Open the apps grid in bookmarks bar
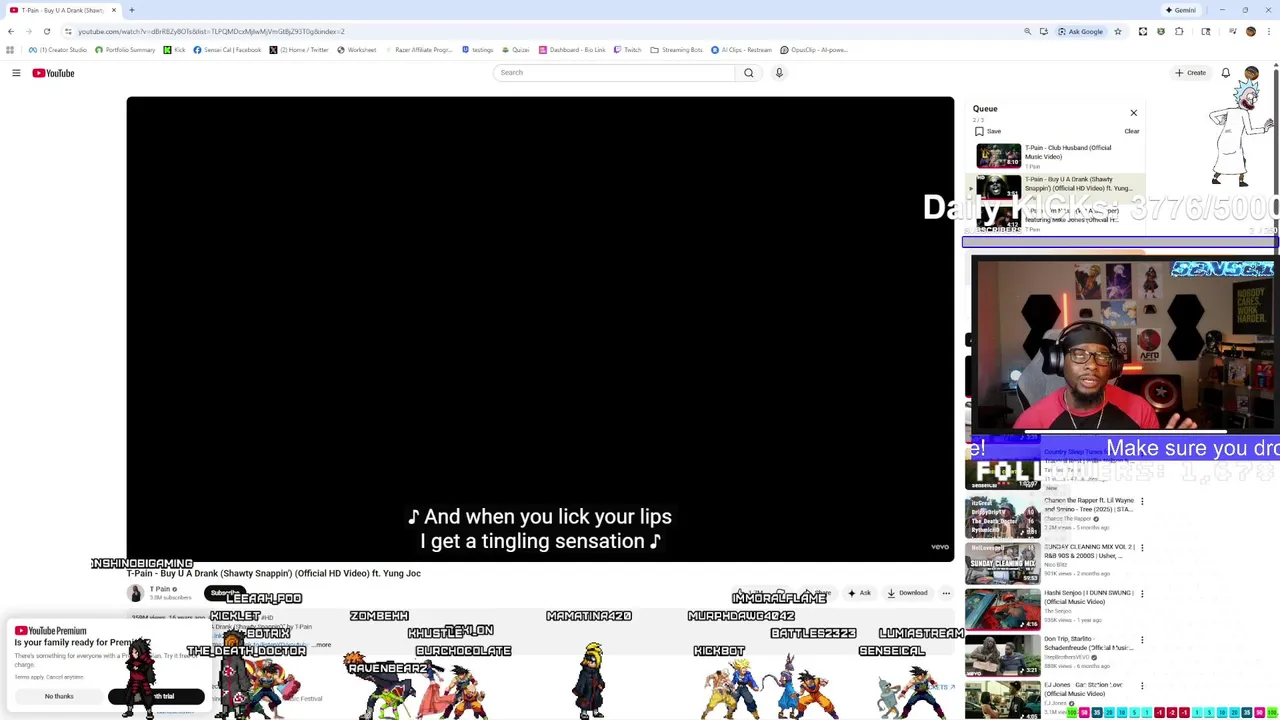The height and width of the screenshot is (720, 1280). 10,50
